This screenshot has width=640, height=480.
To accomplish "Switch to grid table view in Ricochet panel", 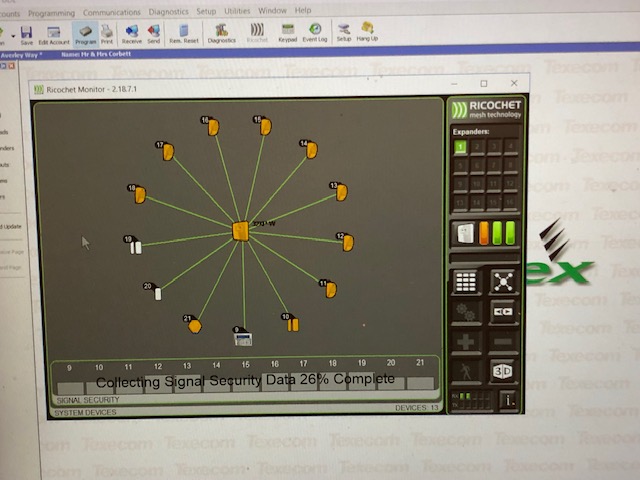I will tap(466, 282).
